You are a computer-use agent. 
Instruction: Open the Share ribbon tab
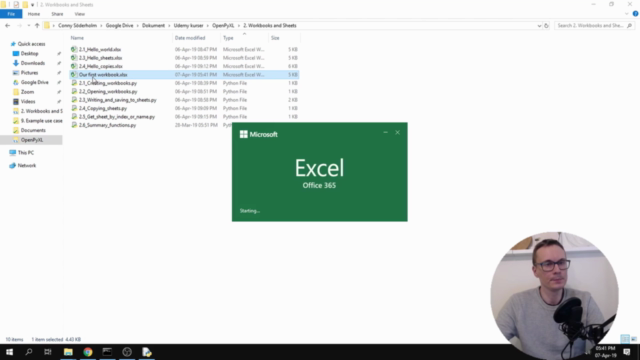57,14
